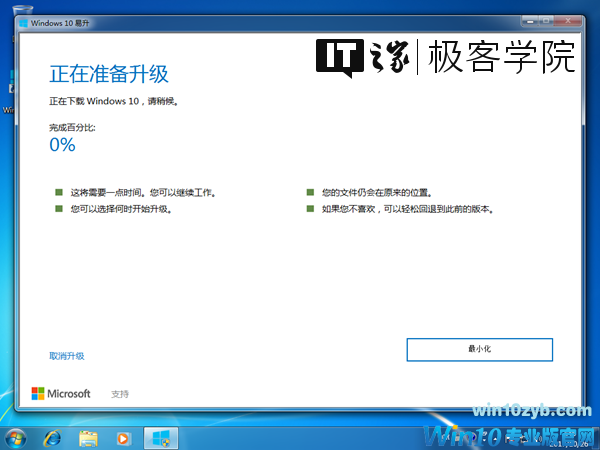Click the Windows 10 易升 title bar text
This screenshot has width=600, height=450.
(60, 23)
